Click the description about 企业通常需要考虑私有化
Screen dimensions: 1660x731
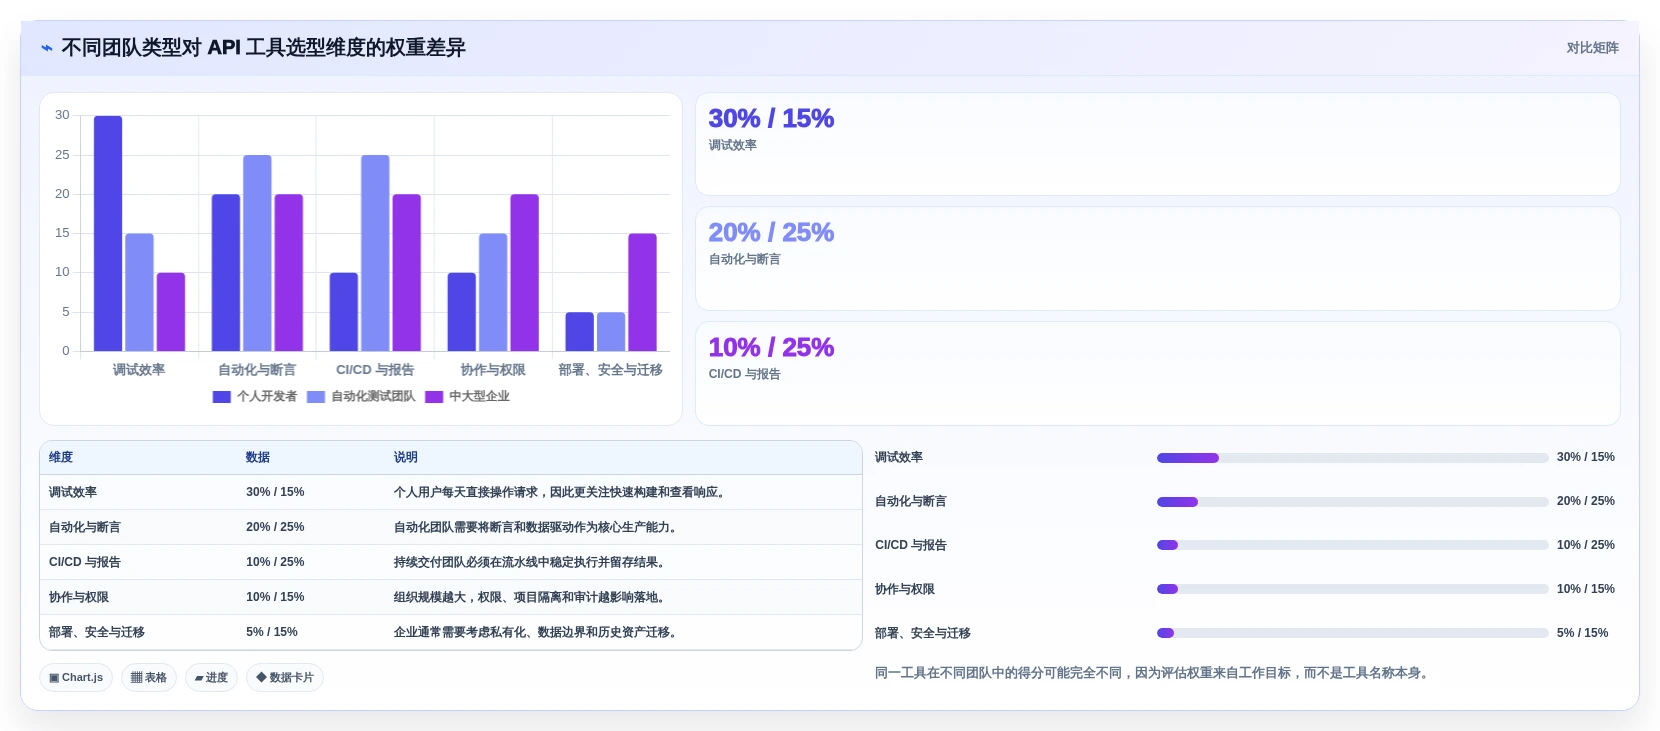pos(538,632)
